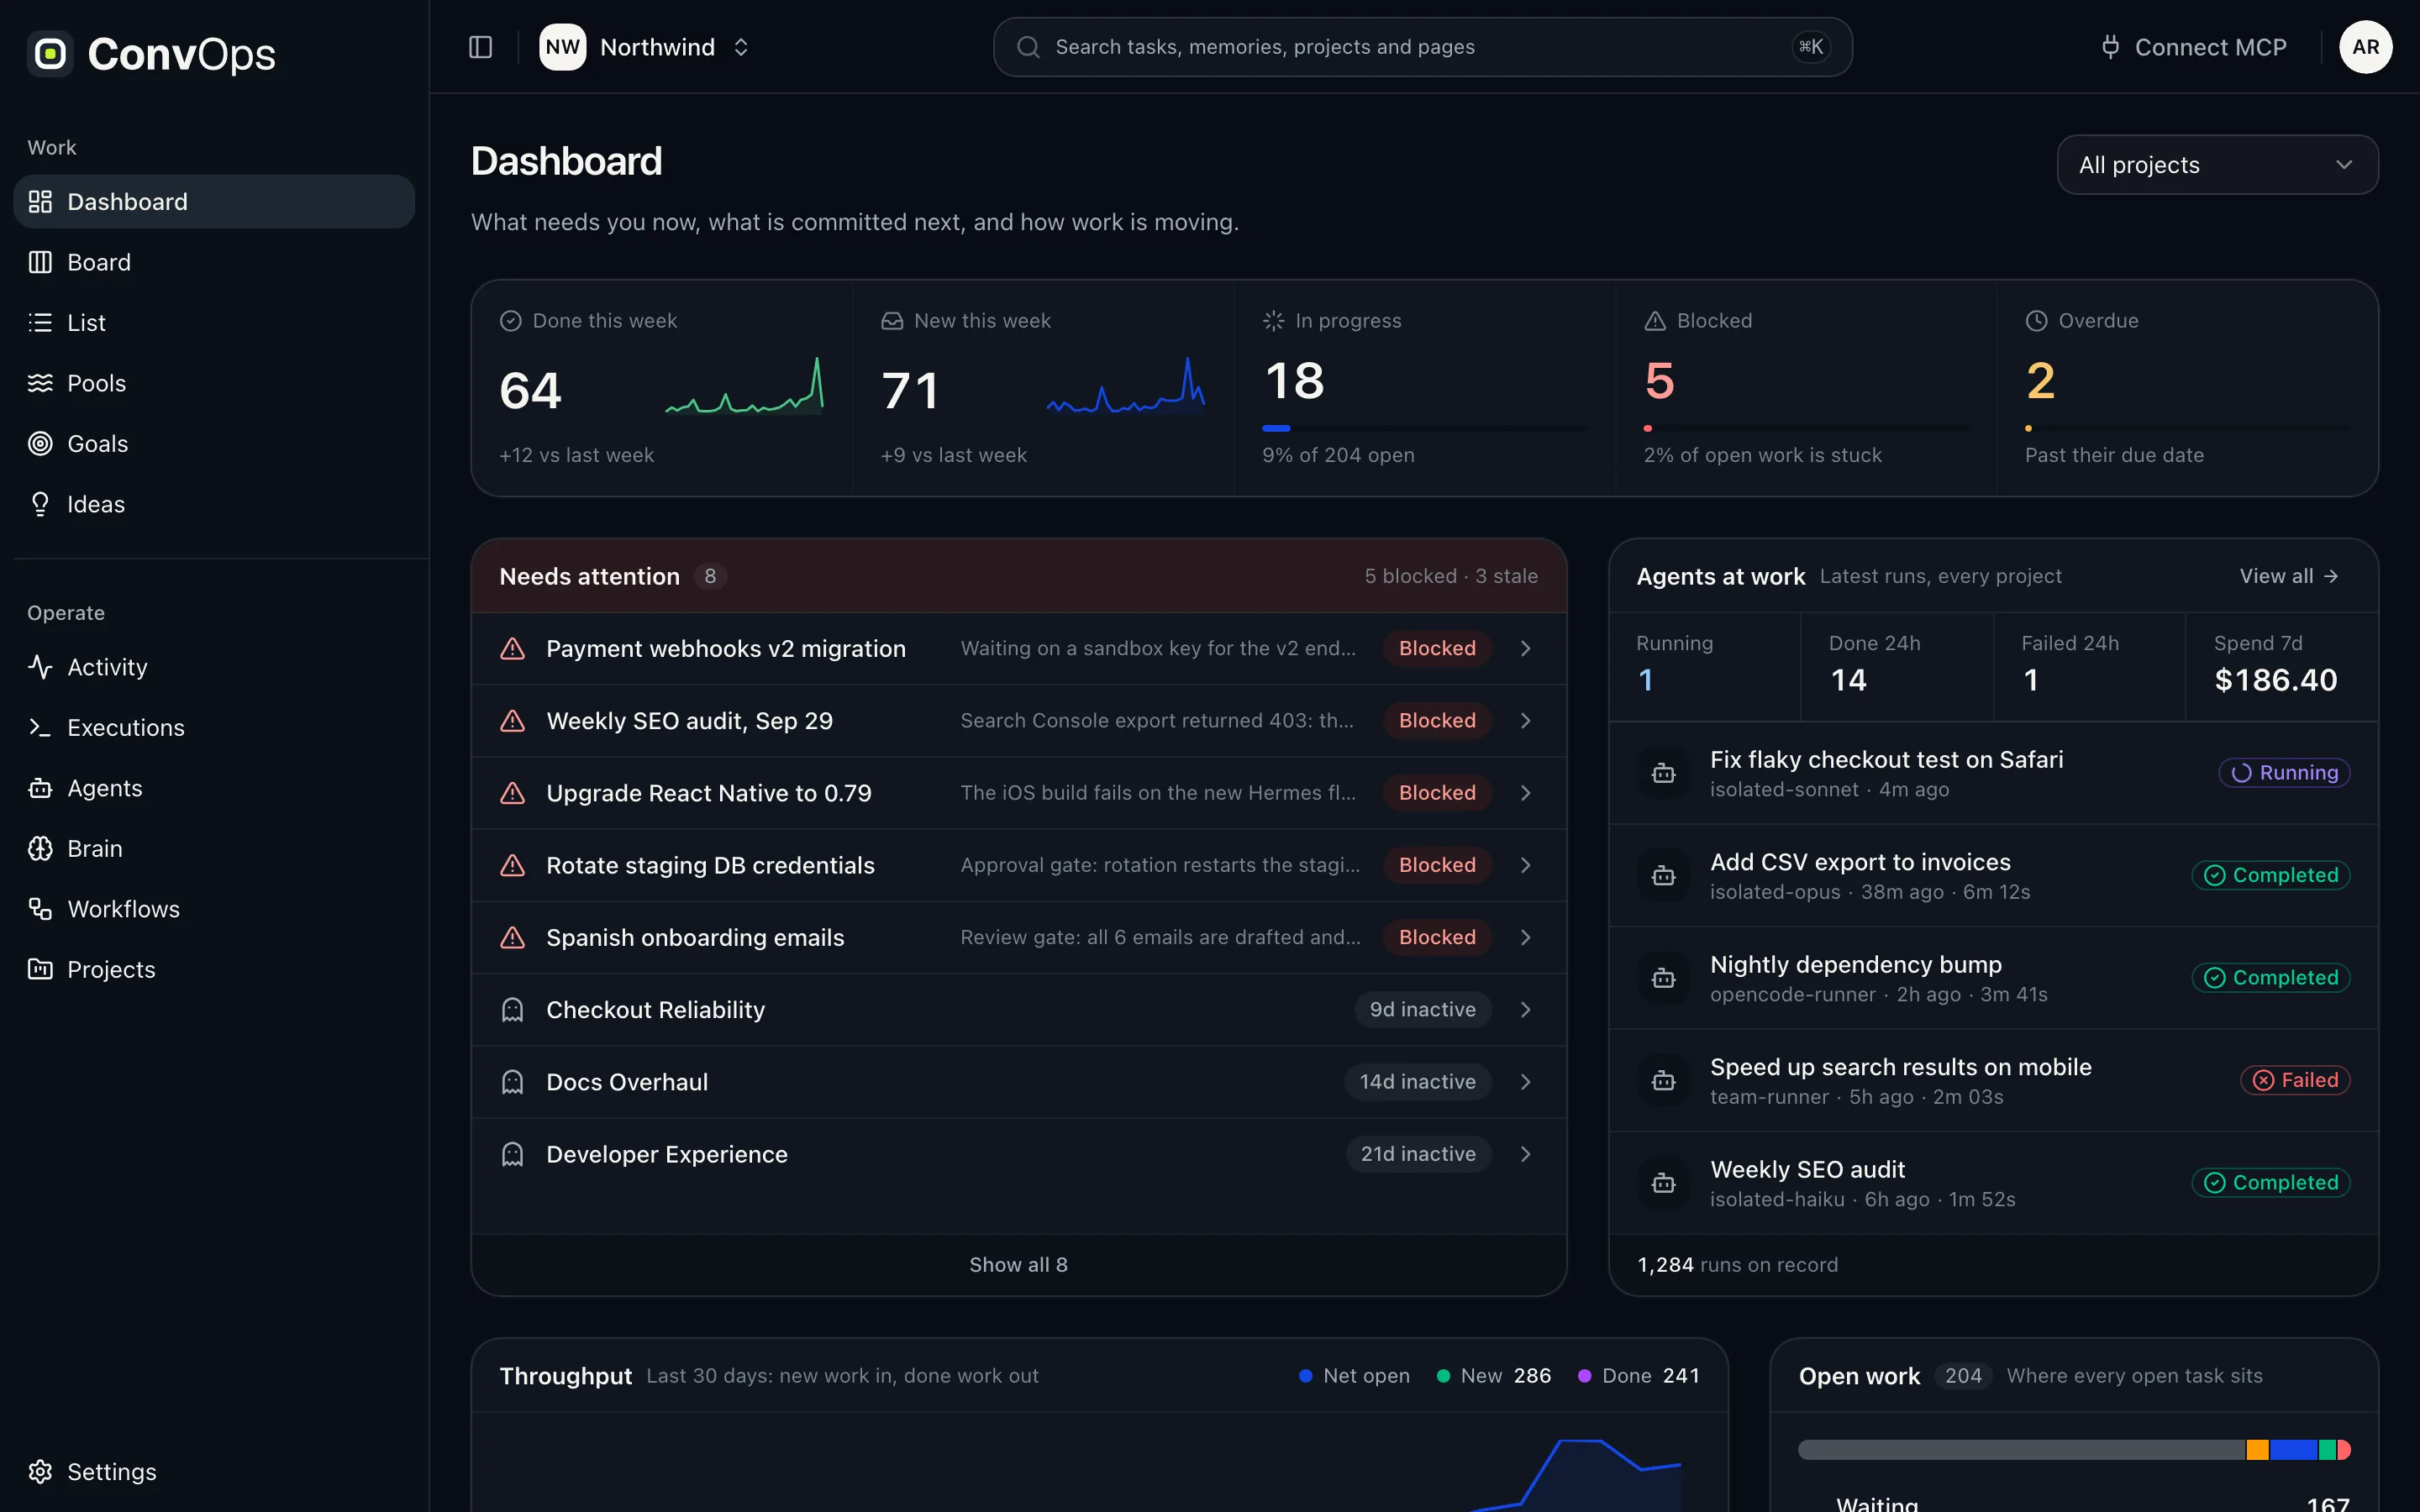The image size is (2420, 1512).
Task: Click orange segment of Open work bar
Action: (2257, 1450)
